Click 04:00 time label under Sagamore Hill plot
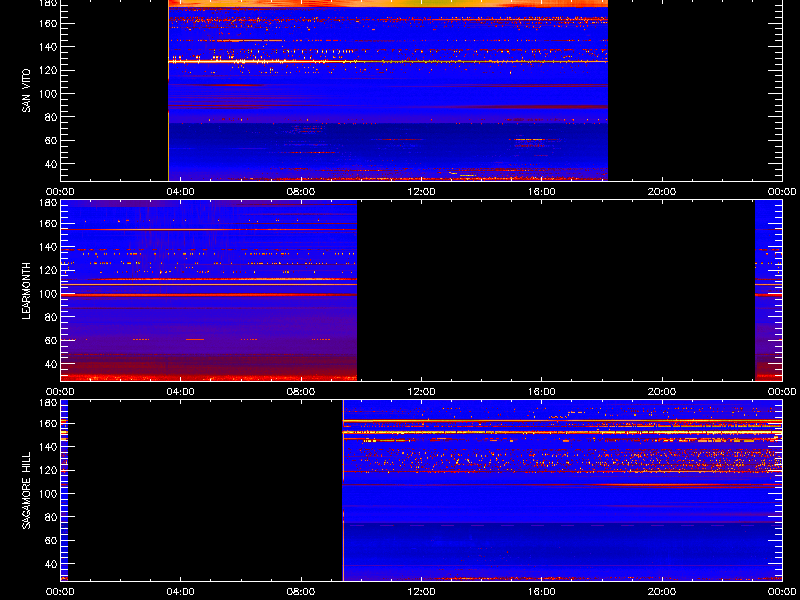The height and width of the screenshot is (600, 800). coord(181,592)
